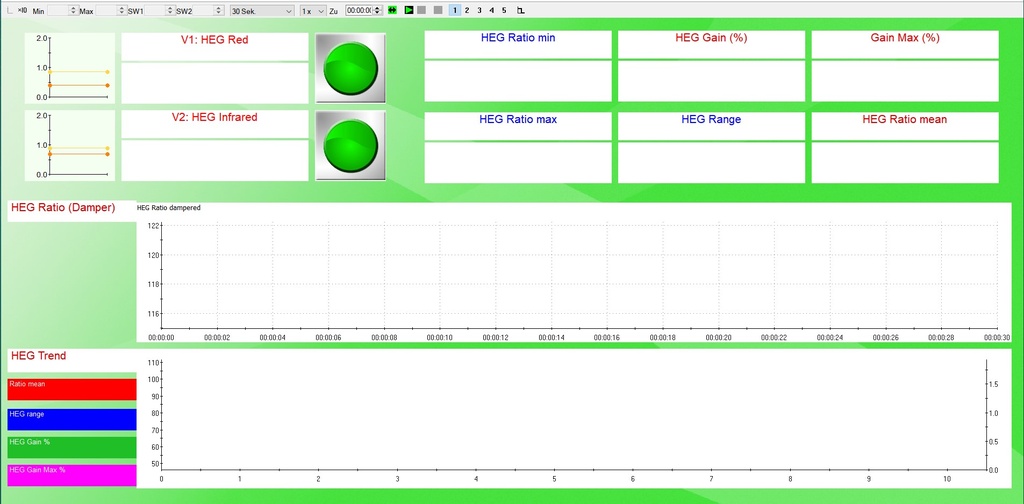Click the V1 HEG Red green indicator light
The image size is (1024, 504).
tap(351, 68)
